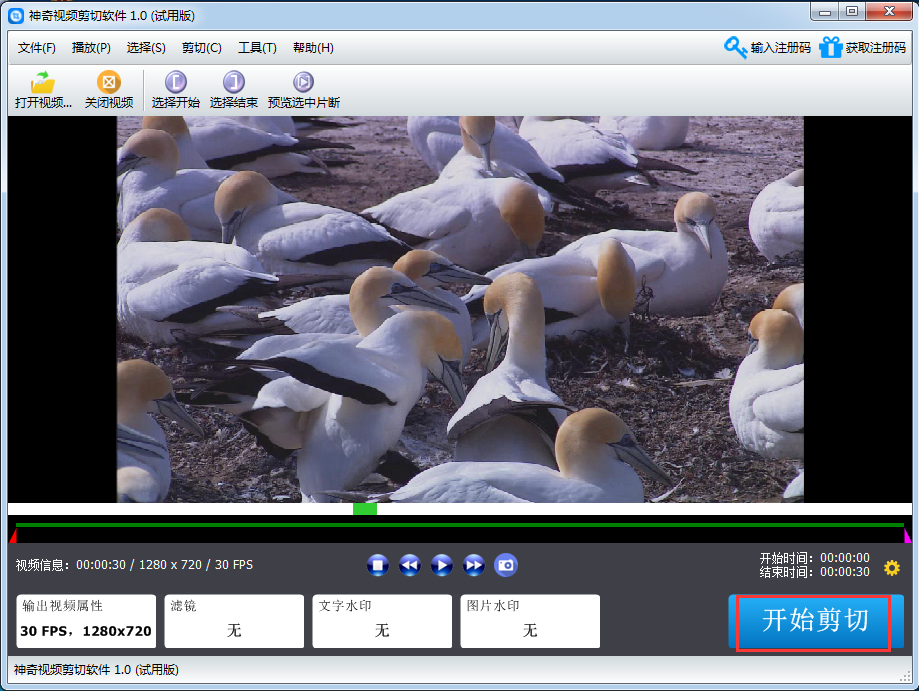Open the Tools (工具) menu

257,48
